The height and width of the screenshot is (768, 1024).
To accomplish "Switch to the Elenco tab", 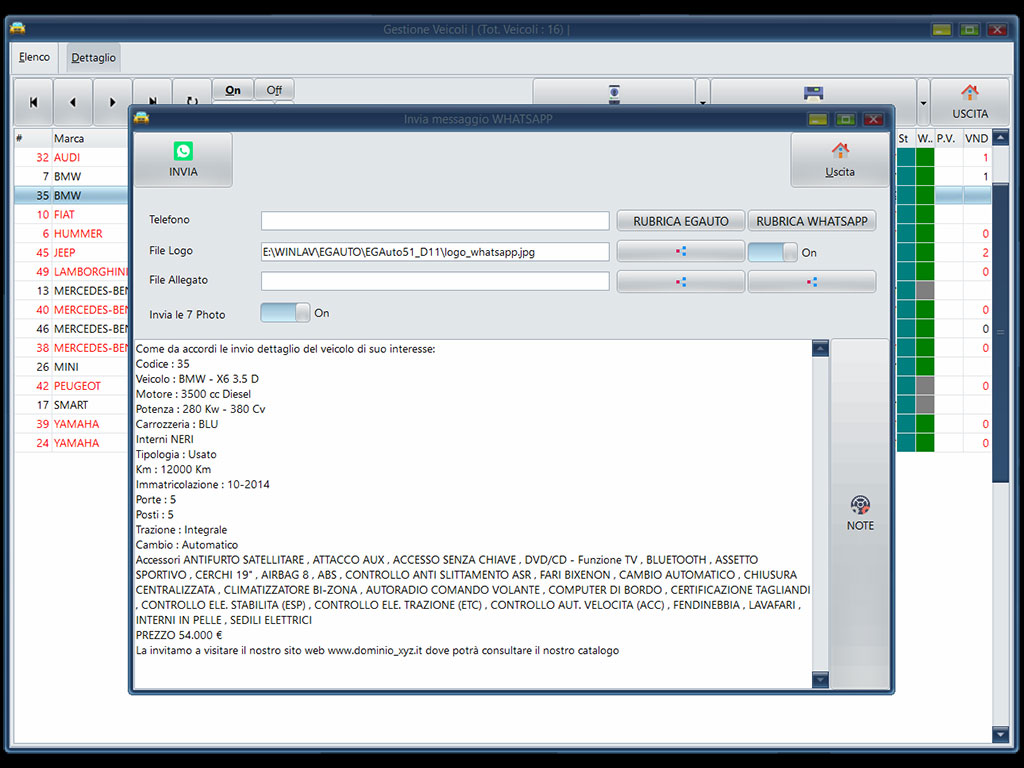I will tap(35, 57).
